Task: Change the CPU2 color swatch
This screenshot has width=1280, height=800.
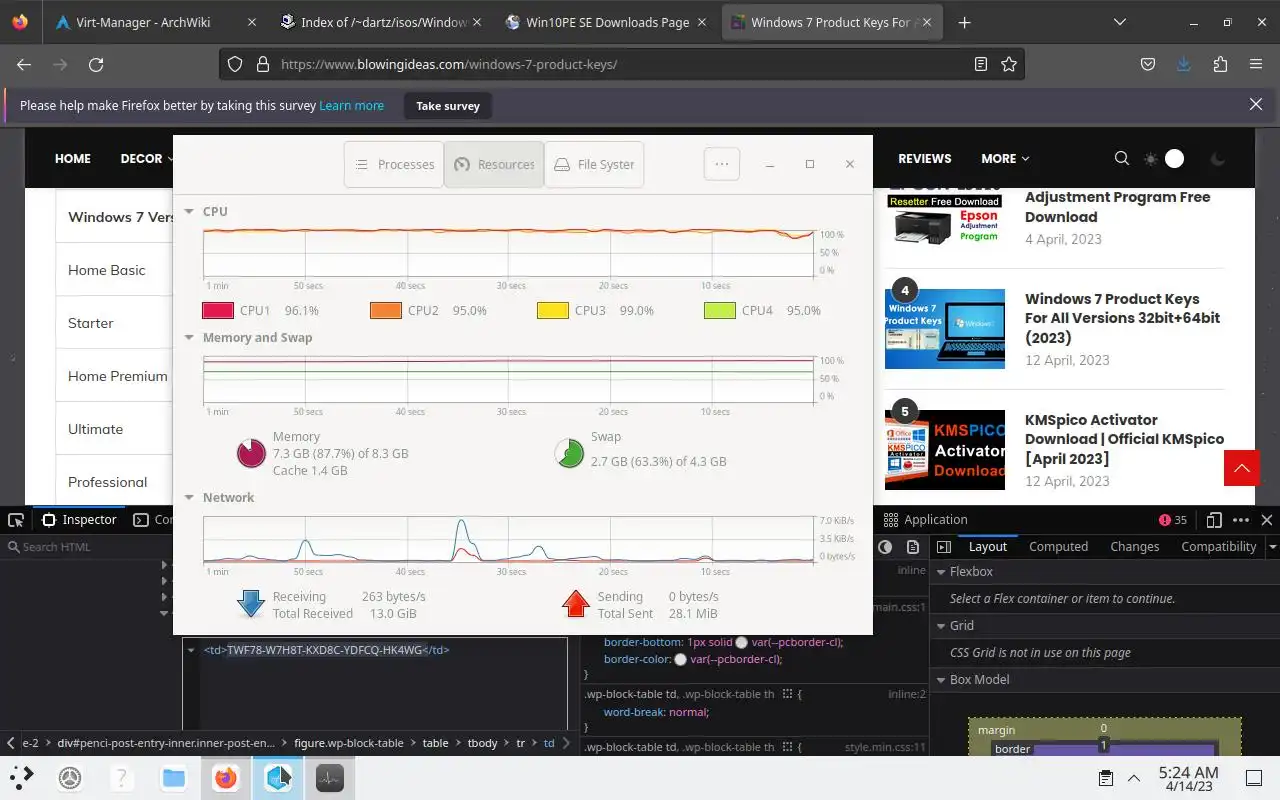Action: [x=385, y=311]
